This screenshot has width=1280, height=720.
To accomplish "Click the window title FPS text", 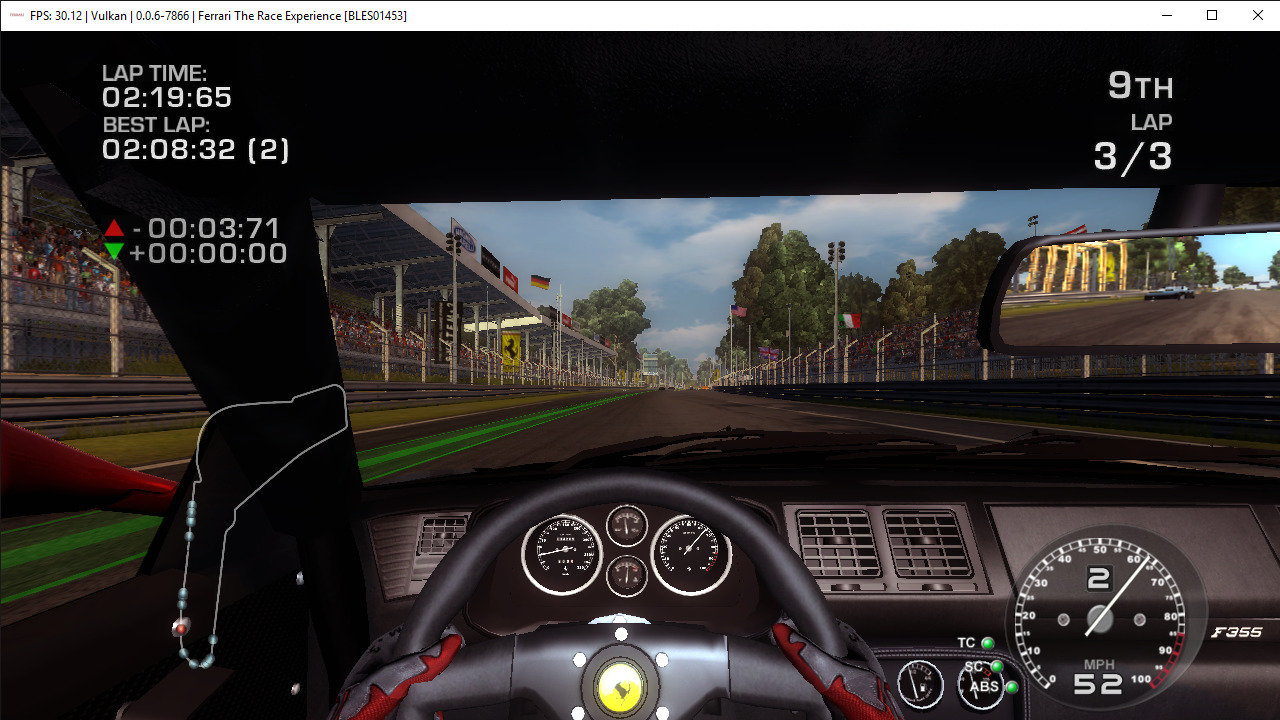I will tap(218, 16).
